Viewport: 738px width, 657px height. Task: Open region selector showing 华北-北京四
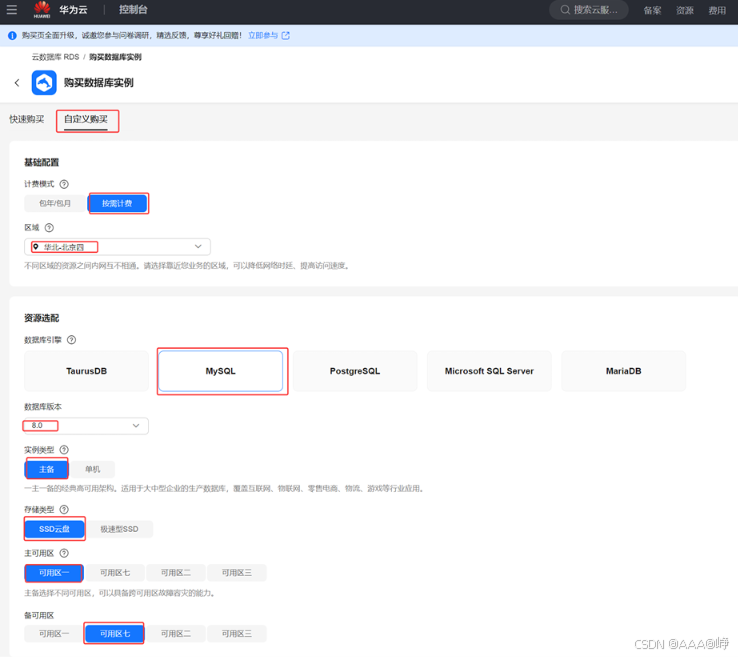[117, 247]
